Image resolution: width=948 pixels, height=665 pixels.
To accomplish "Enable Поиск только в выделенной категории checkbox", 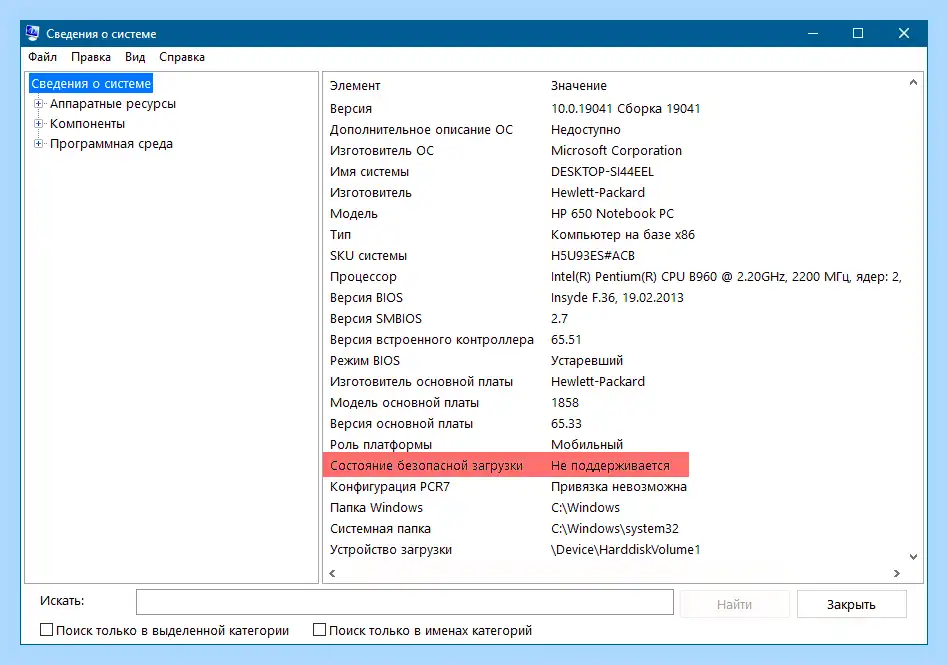I will pos(47,630).
